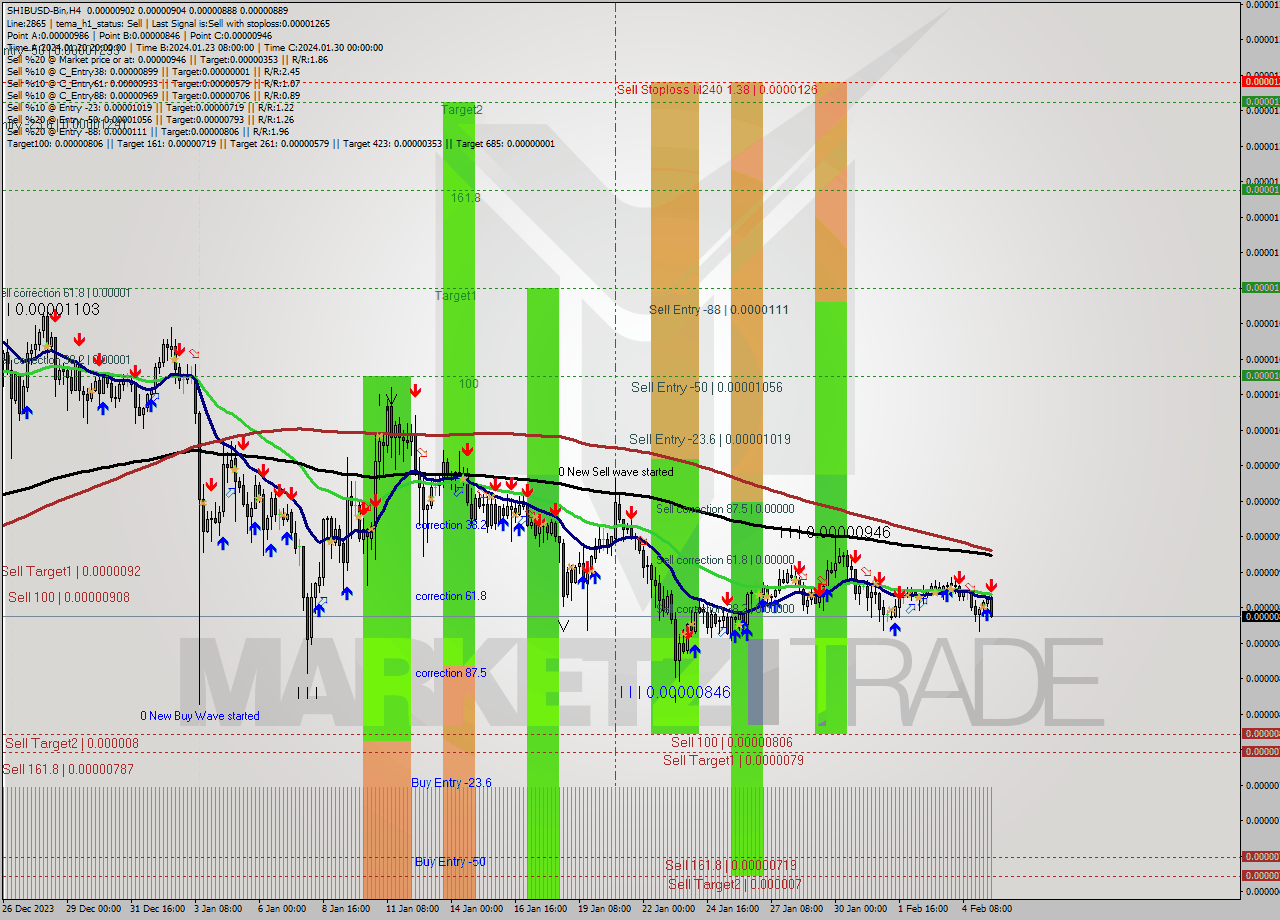Click the blue 'correction 38.2' label
This screenshot has height=920, width=1280.
coord(450,525)
